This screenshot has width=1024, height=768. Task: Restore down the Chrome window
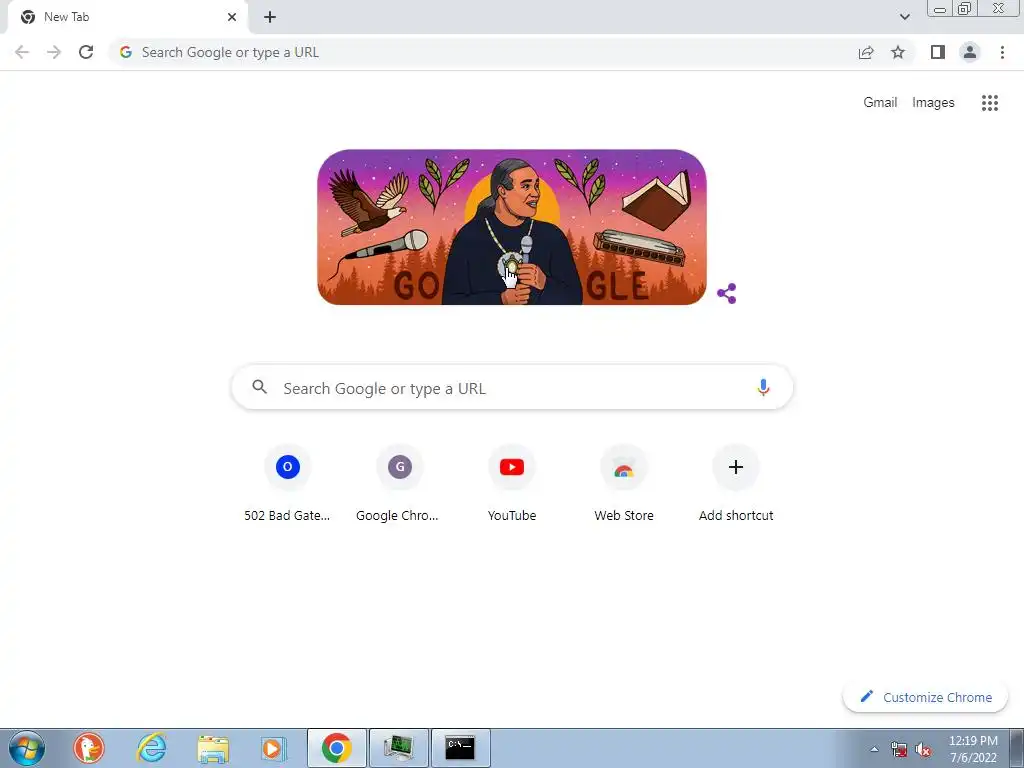tap(964, 9)
